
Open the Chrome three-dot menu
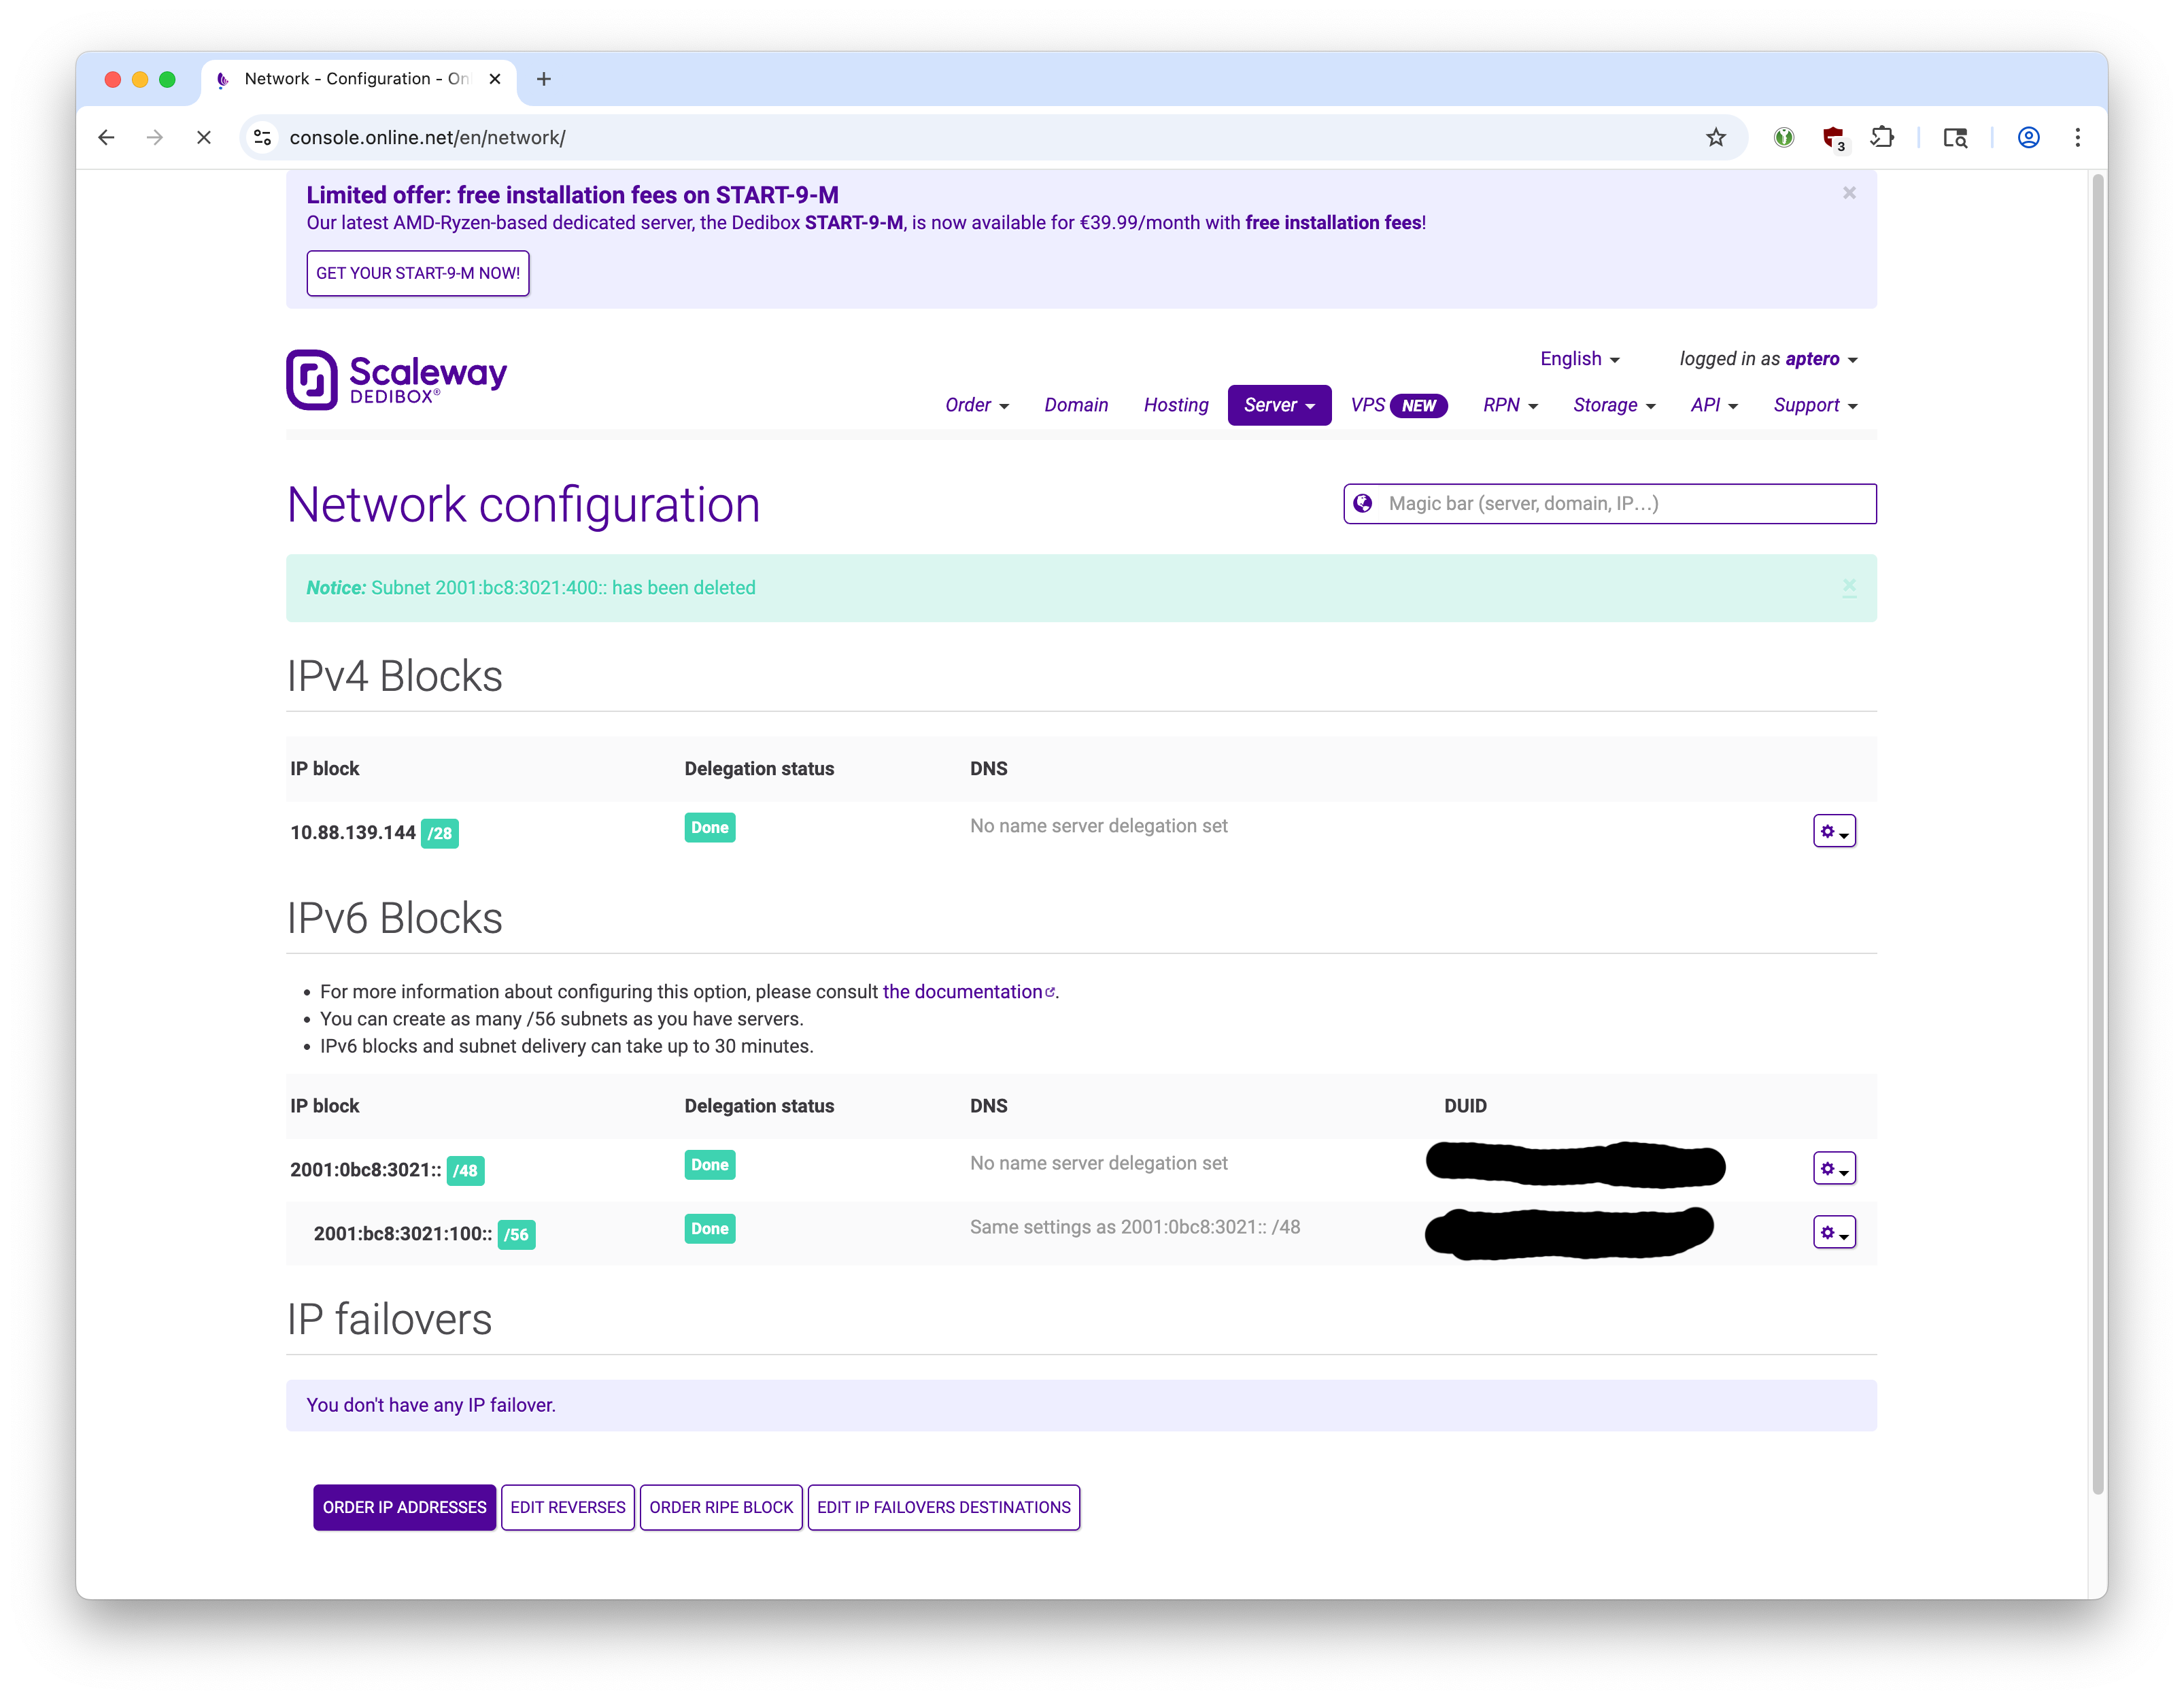[2078, 138]
